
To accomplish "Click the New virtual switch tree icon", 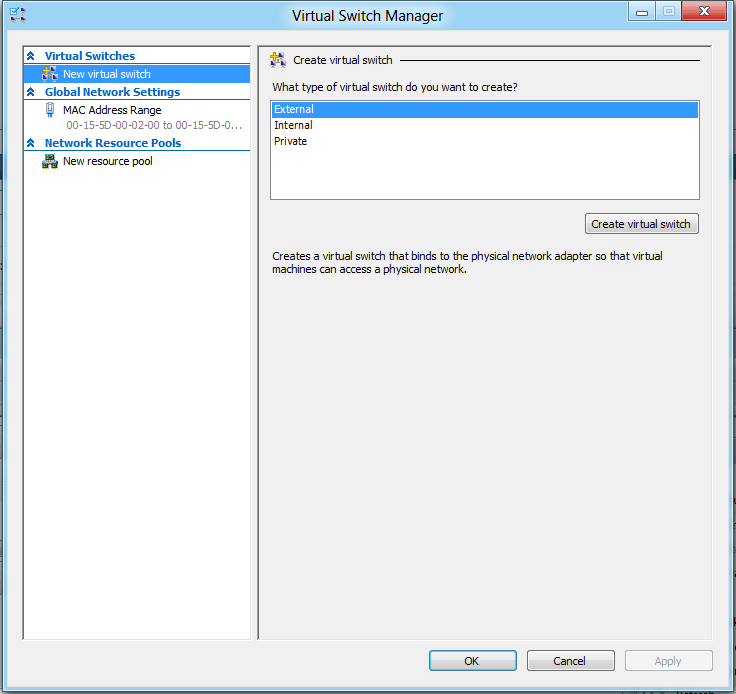I will click(x=50, y=74).
